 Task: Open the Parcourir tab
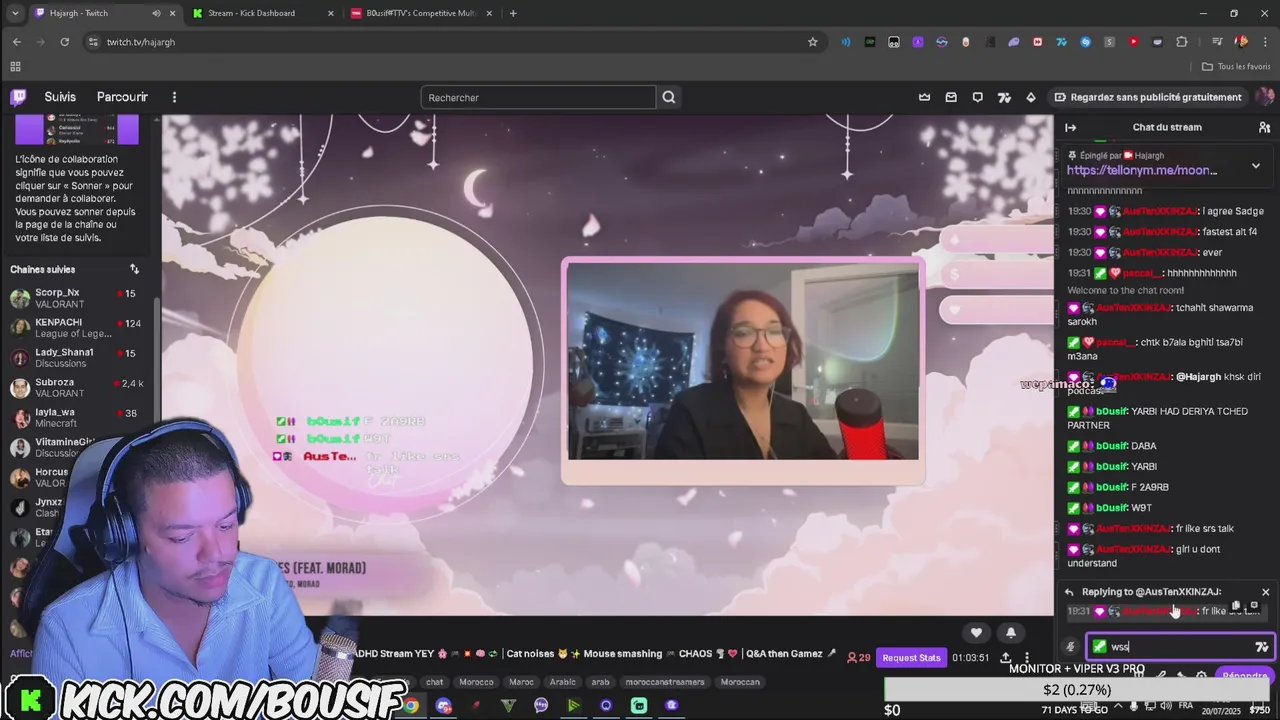[122, 97]
